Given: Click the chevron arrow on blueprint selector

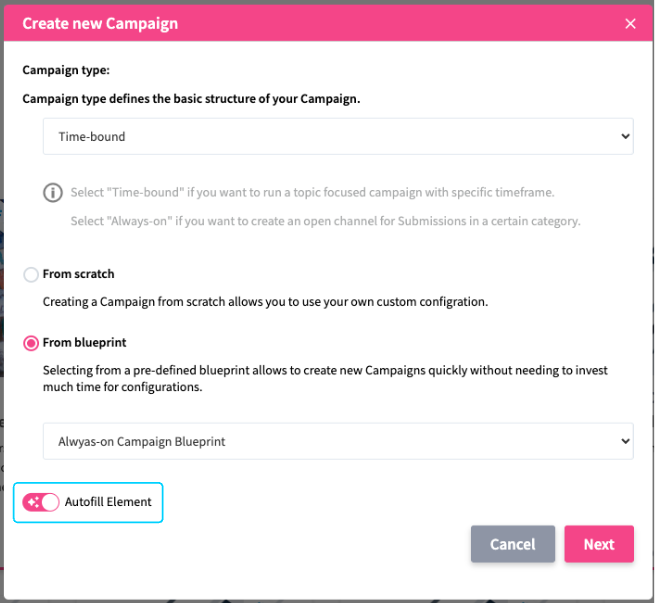Looking at the screenshot, I should tap(625, 441).
